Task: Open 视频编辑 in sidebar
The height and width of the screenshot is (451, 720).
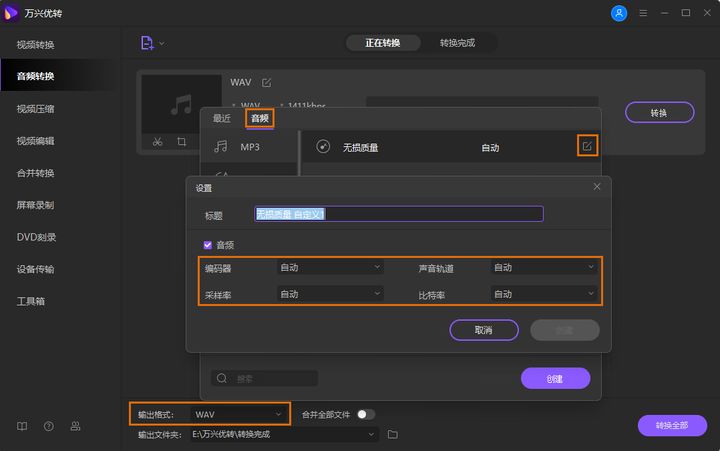Action: [36, 141]
